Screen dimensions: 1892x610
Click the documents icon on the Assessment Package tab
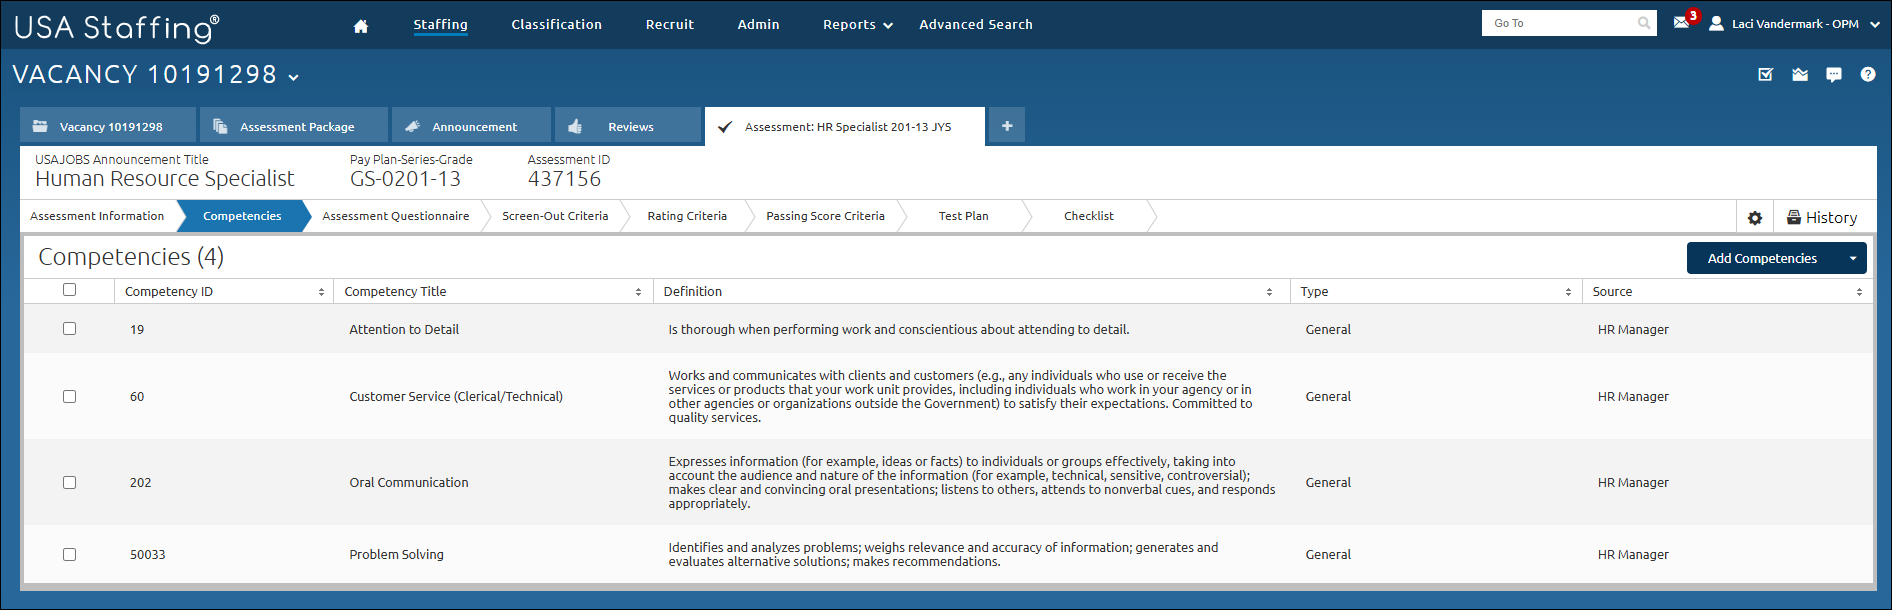point(220,126)
